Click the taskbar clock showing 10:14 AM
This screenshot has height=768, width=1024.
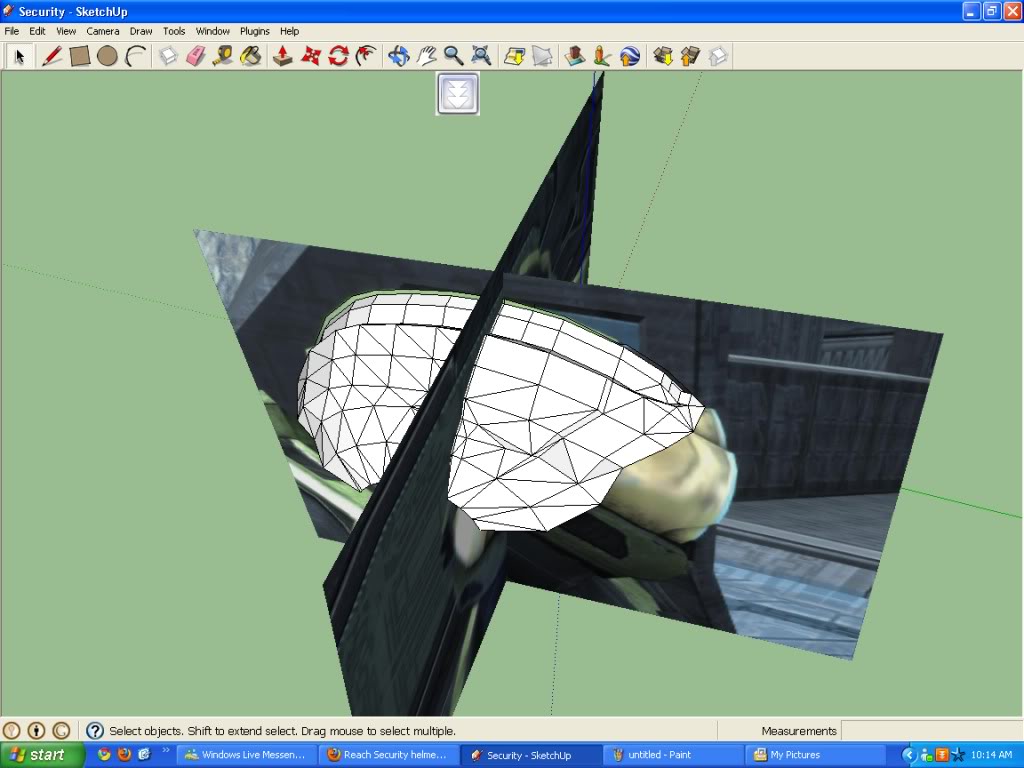991,755
